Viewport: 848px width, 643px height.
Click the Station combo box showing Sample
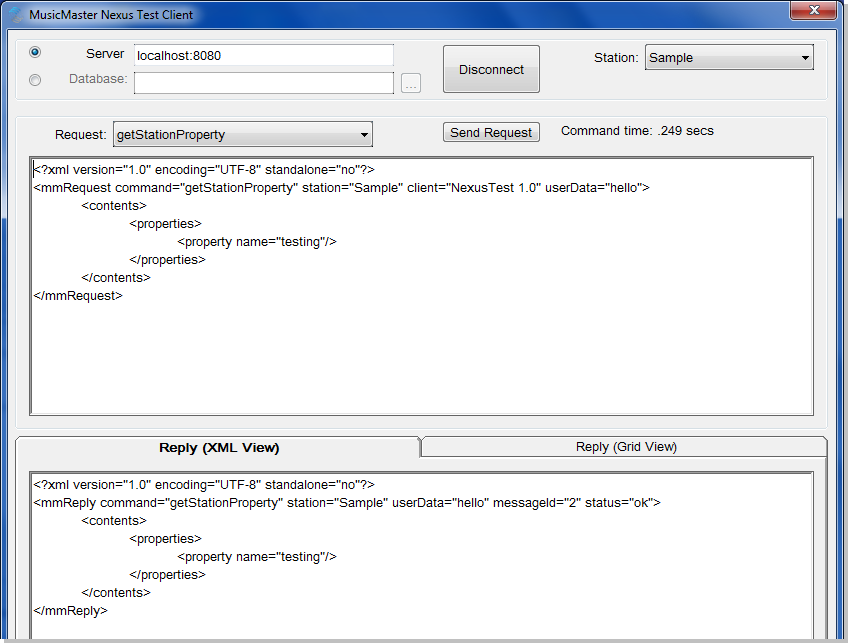(x=729, y=58)
